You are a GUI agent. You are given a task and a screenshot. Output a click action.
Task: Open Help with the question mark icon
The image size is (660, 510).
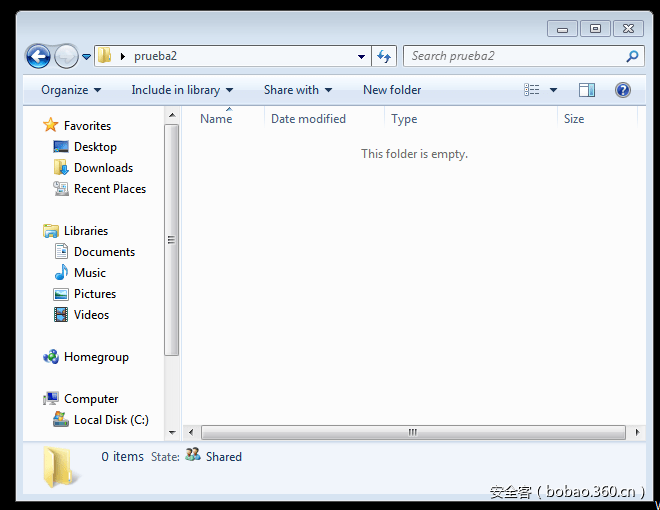(x=623, y=90)
